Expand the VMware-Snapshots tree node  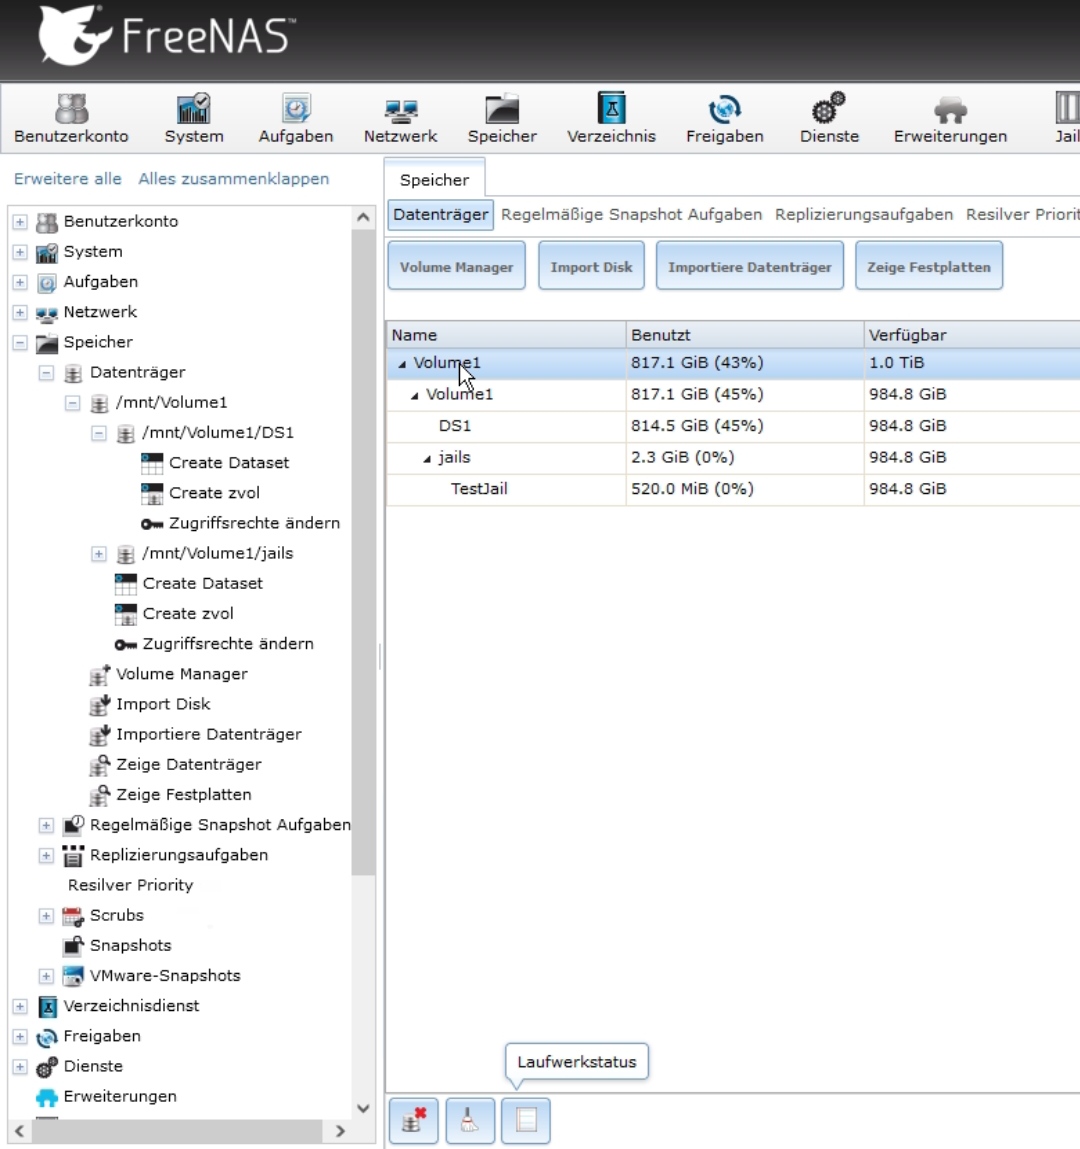[46, 975]
